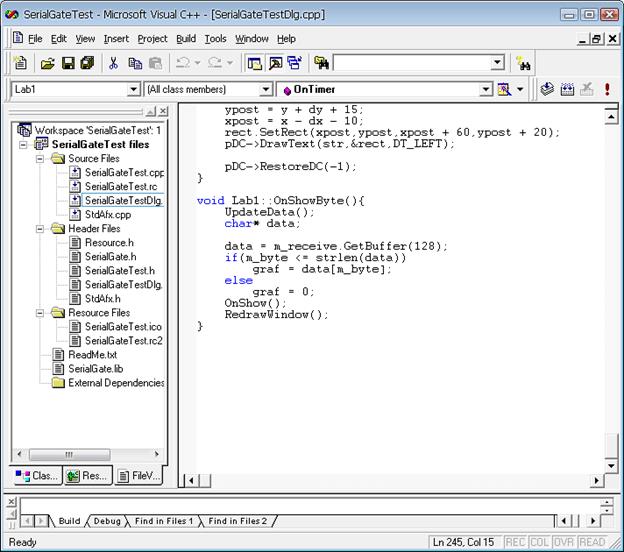The image size is (624, 552).
Task: Click the document icon left of File menu
Action: (x=18, y=38)
